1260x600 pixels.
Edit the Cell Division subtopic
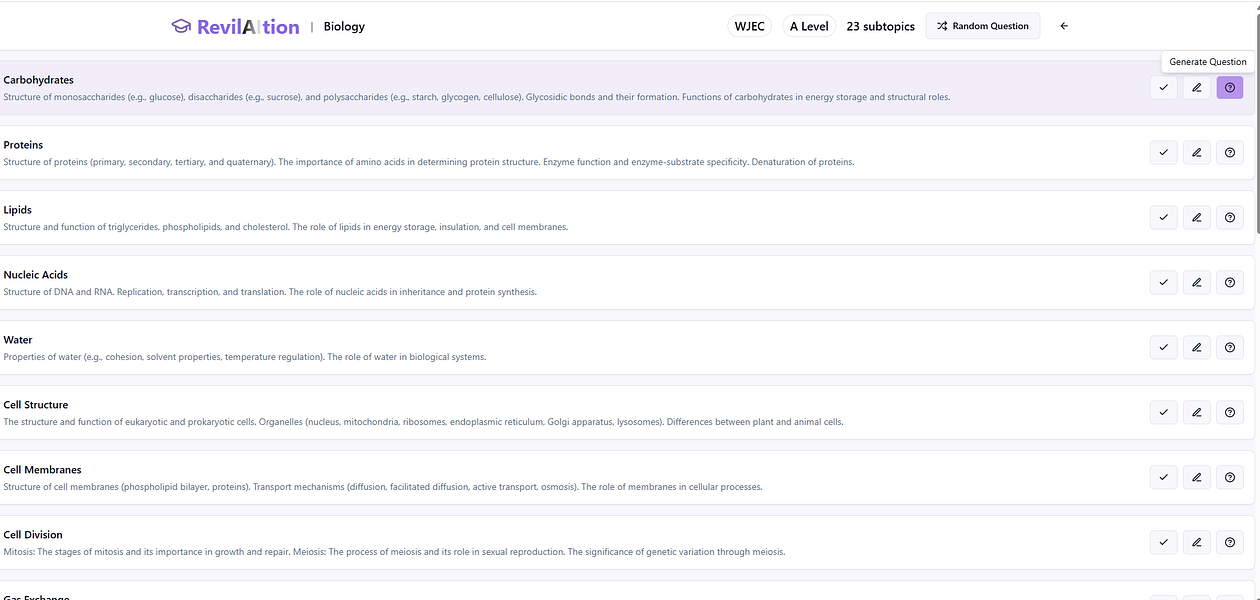(1197, 543)
